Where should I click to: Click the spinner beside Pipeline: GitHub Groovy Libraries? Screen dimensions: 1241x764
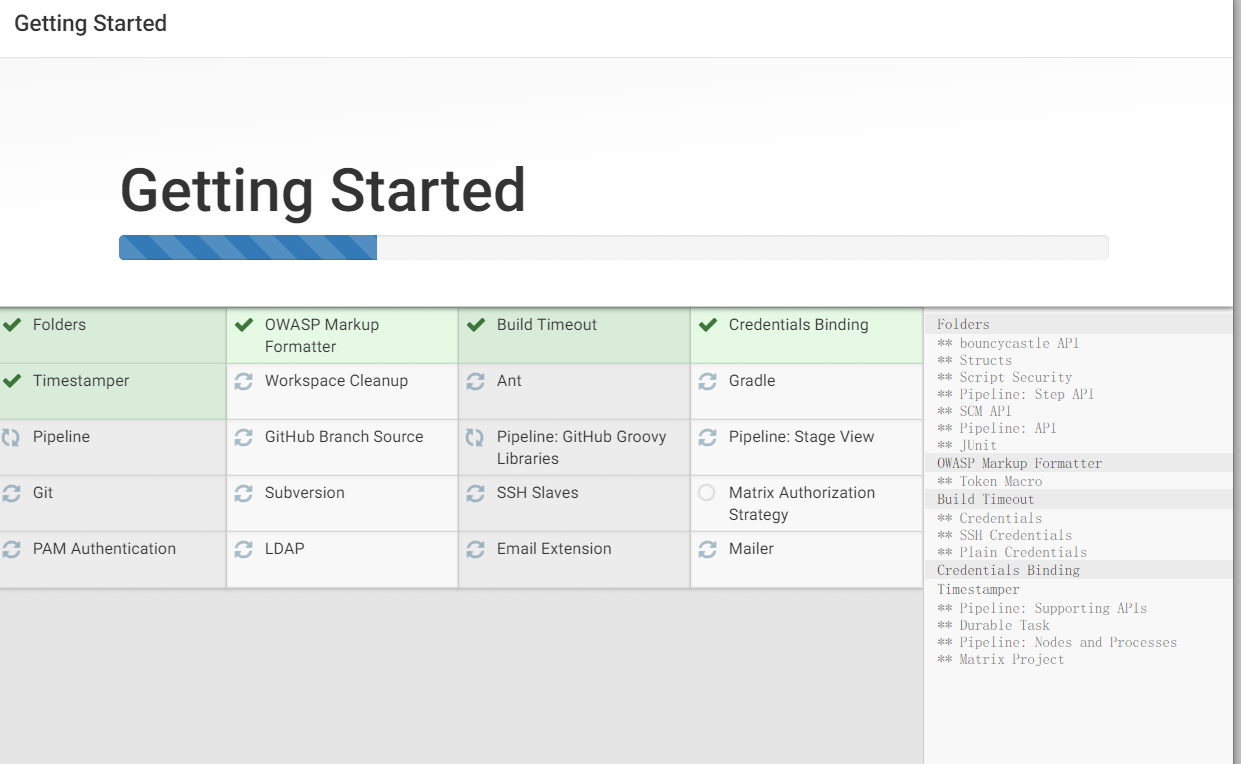tap(476, 437)
